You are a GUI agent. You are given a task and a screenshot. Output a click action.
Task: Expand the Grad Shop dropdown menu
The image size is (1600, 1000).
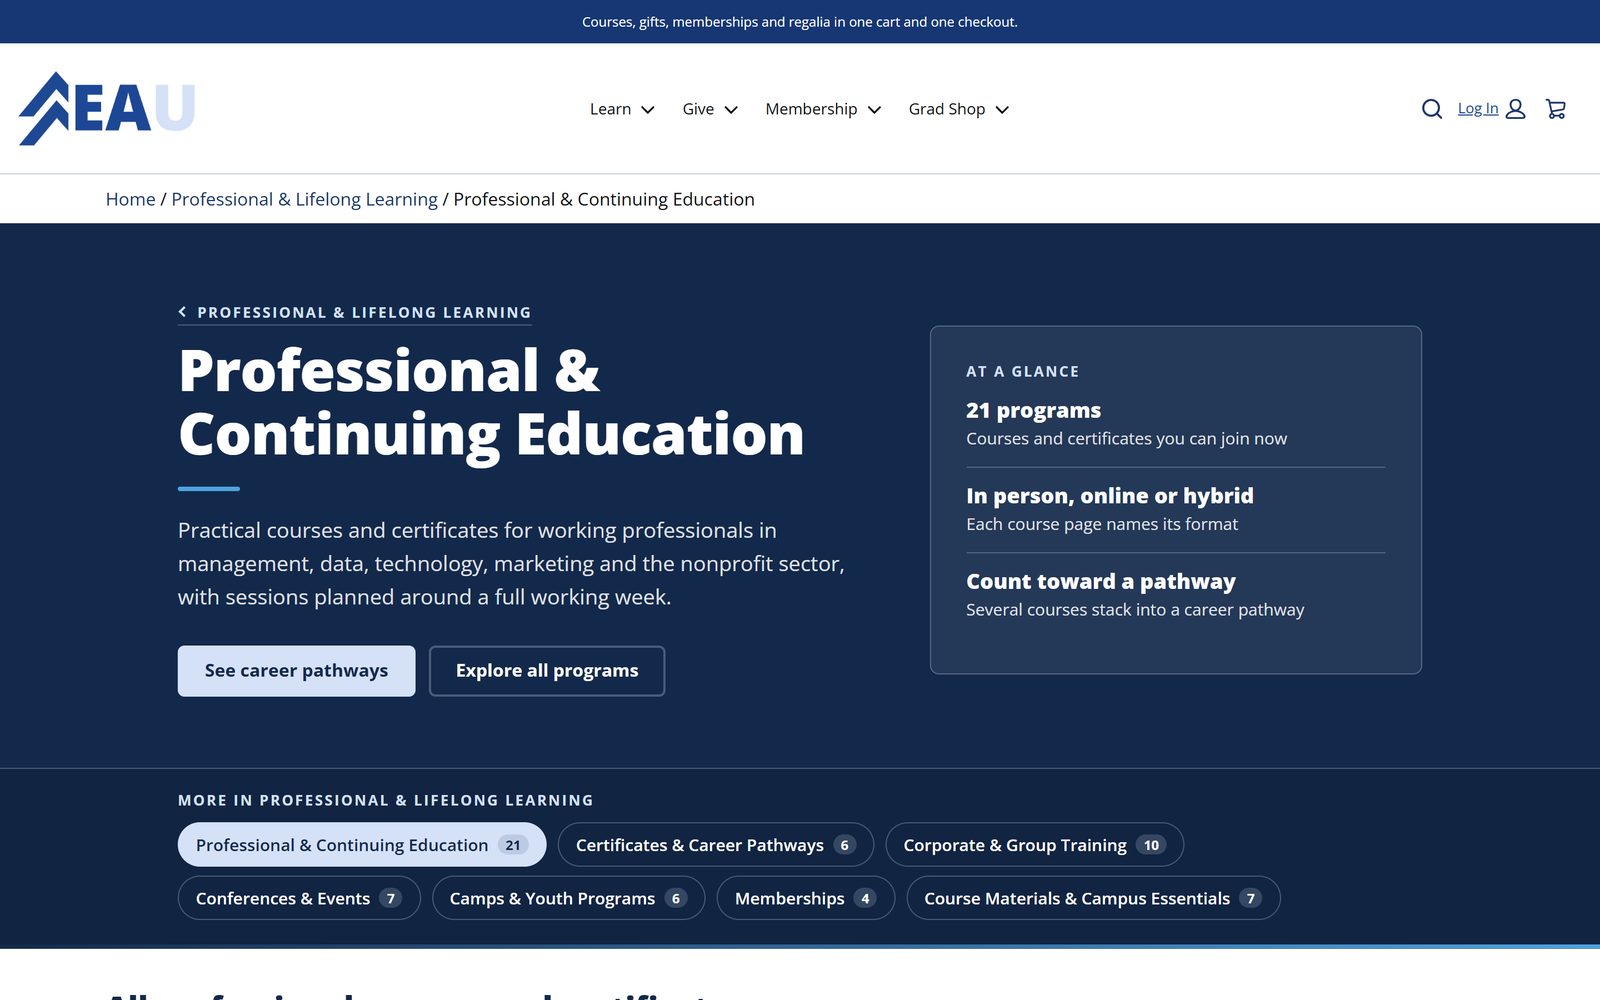[958, 109]
